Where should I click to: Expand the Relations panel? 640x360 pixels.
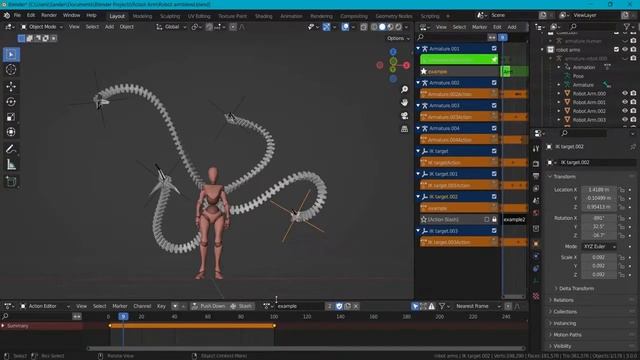pos(563,300)
